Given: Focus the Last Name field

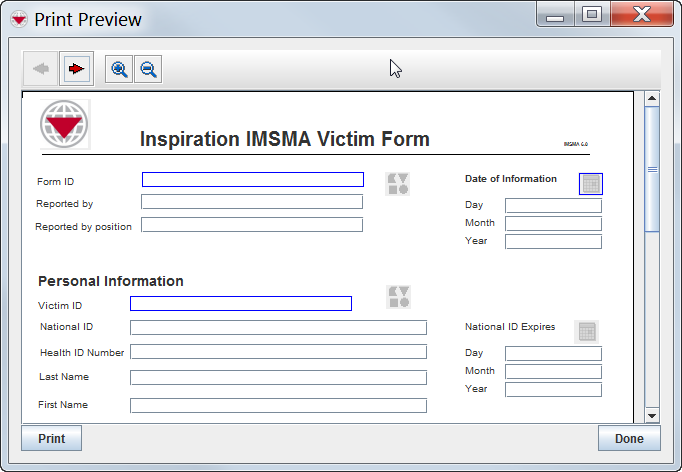Looking at the screenshot, I should click(278, 378).
